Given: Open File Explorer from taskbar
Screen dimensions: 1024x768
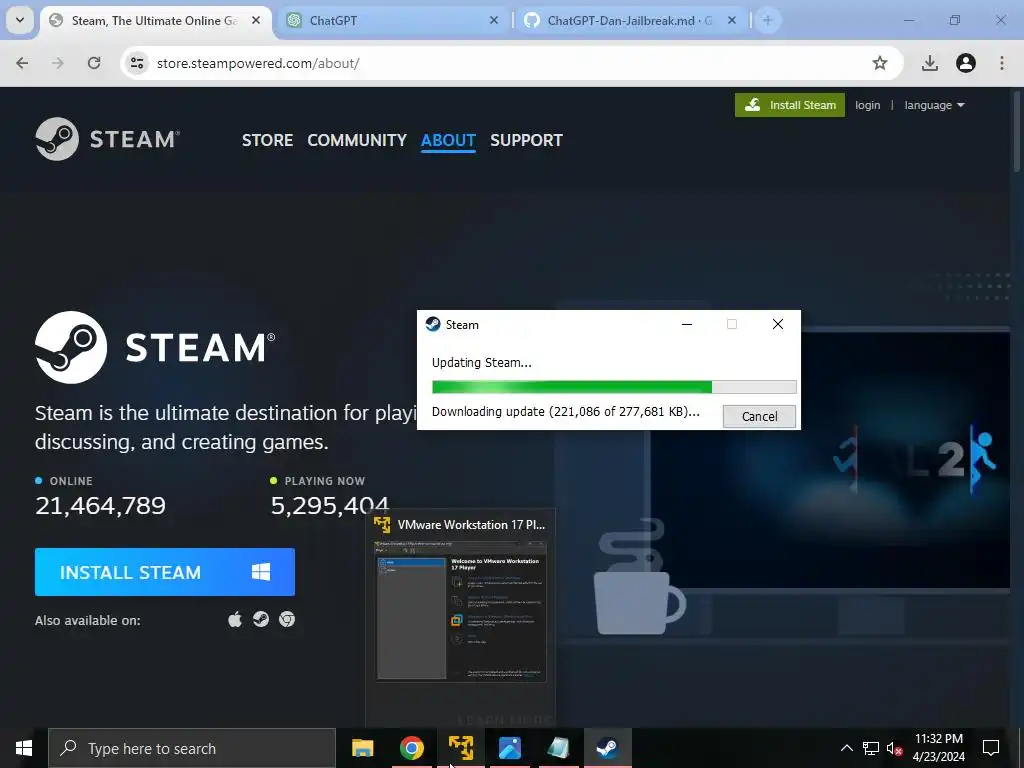Looking at the screenshot, I should pos(362,748).
